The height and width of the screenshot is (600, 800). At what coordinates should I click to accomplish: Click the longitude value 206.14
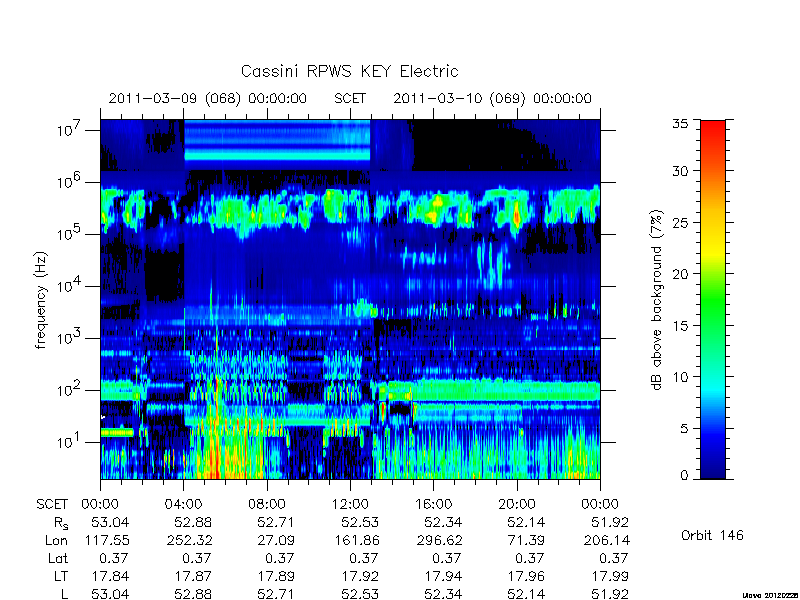606,540
